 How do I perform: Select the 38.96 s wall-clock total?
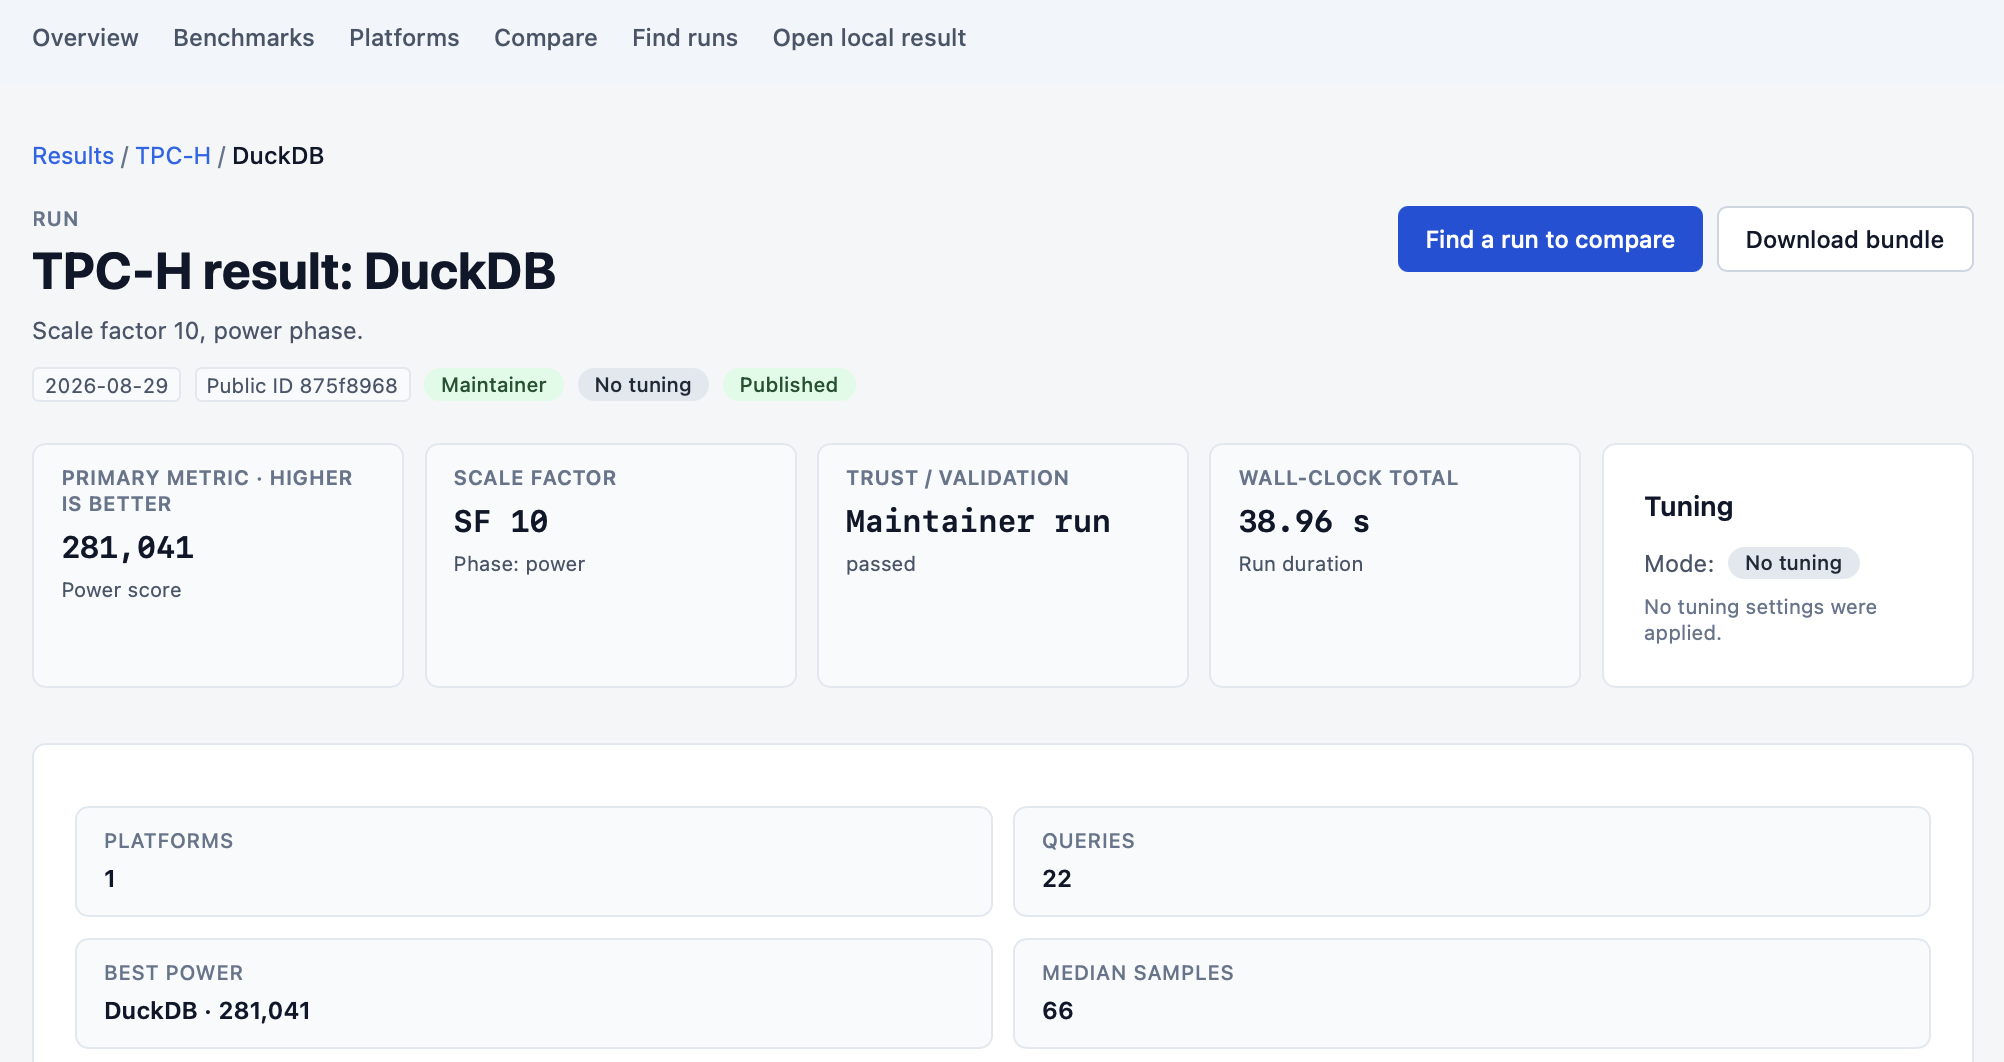pos(1304,522)
